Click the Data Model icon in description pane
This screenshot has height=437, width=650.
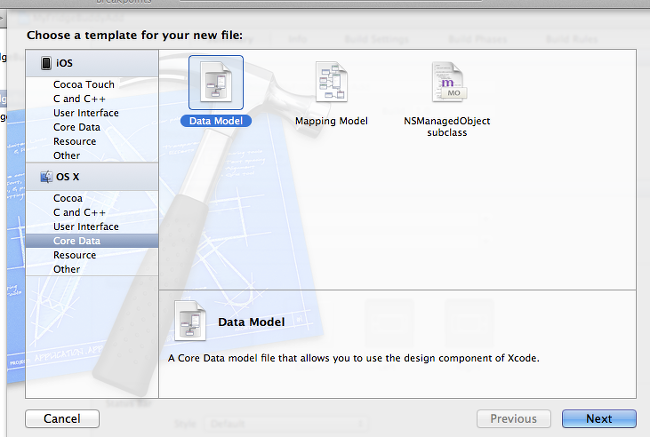click(190, 320)
